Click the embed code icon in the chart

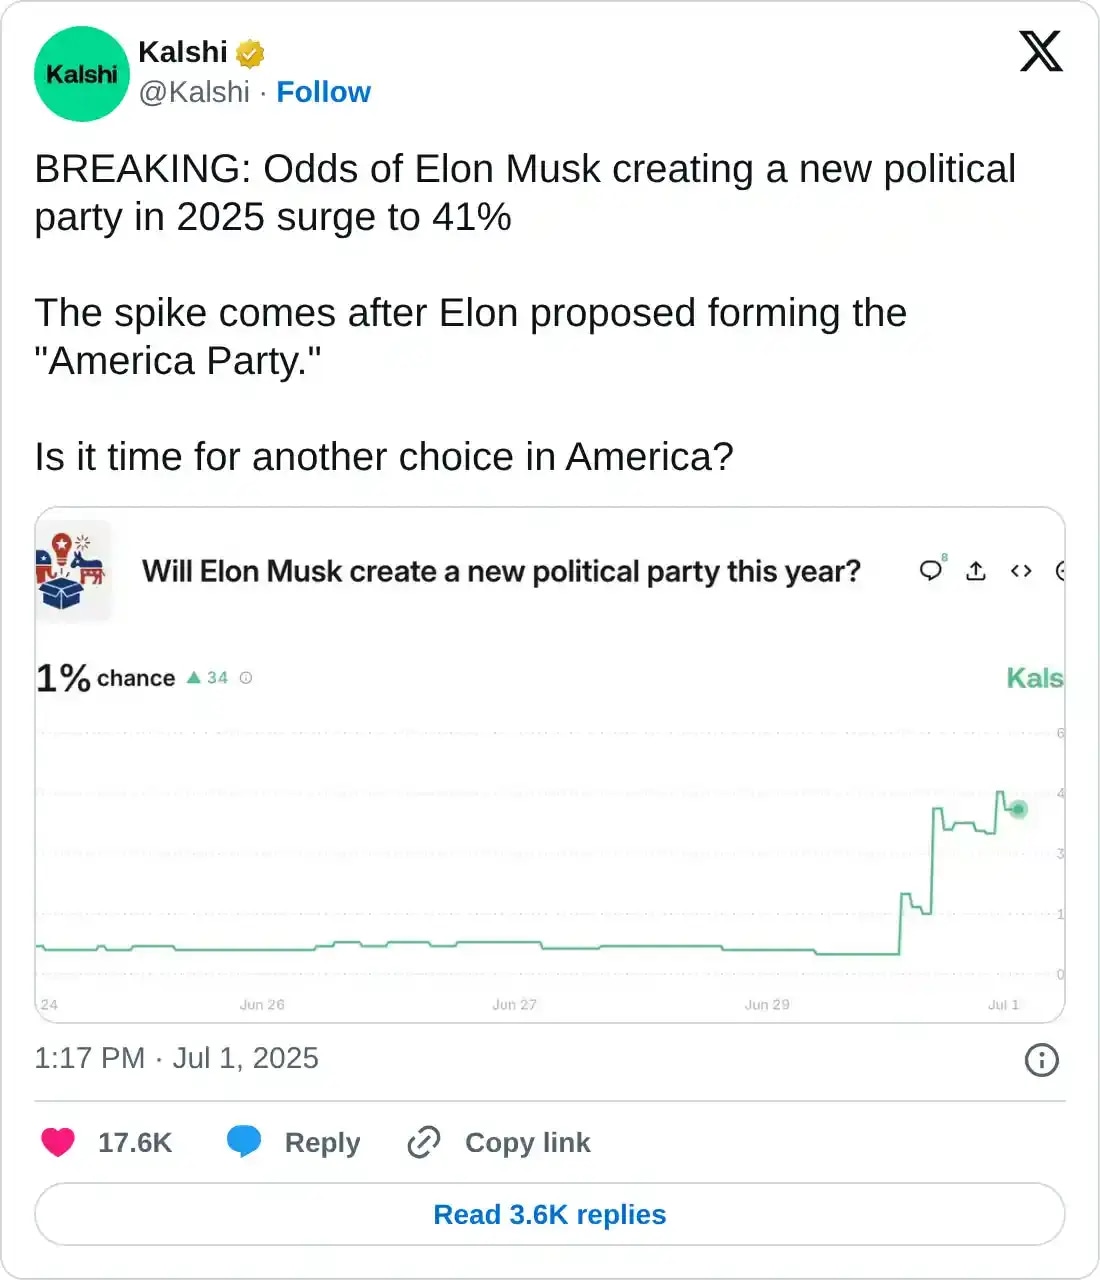(1021, 571)
